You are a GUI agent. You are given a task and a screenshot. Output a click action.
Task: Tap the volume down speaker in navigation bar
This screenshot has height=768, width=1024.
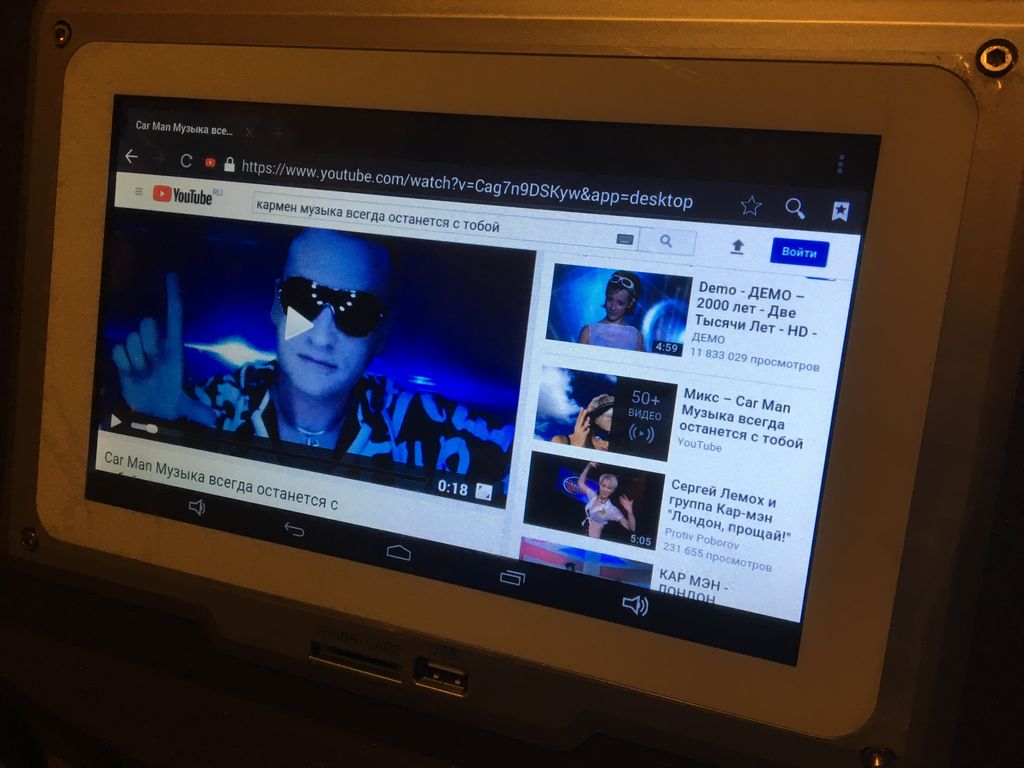click(197, 507)
